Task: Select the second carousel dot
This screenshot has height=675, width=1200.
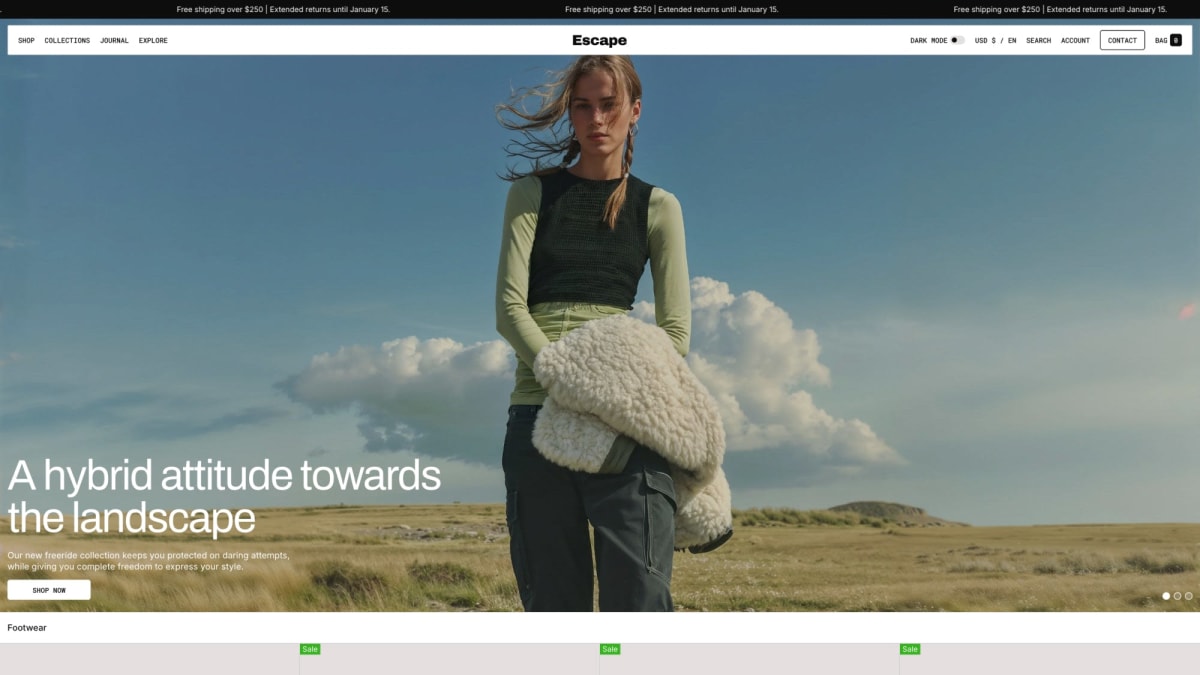Action: tap(1175, 597)
